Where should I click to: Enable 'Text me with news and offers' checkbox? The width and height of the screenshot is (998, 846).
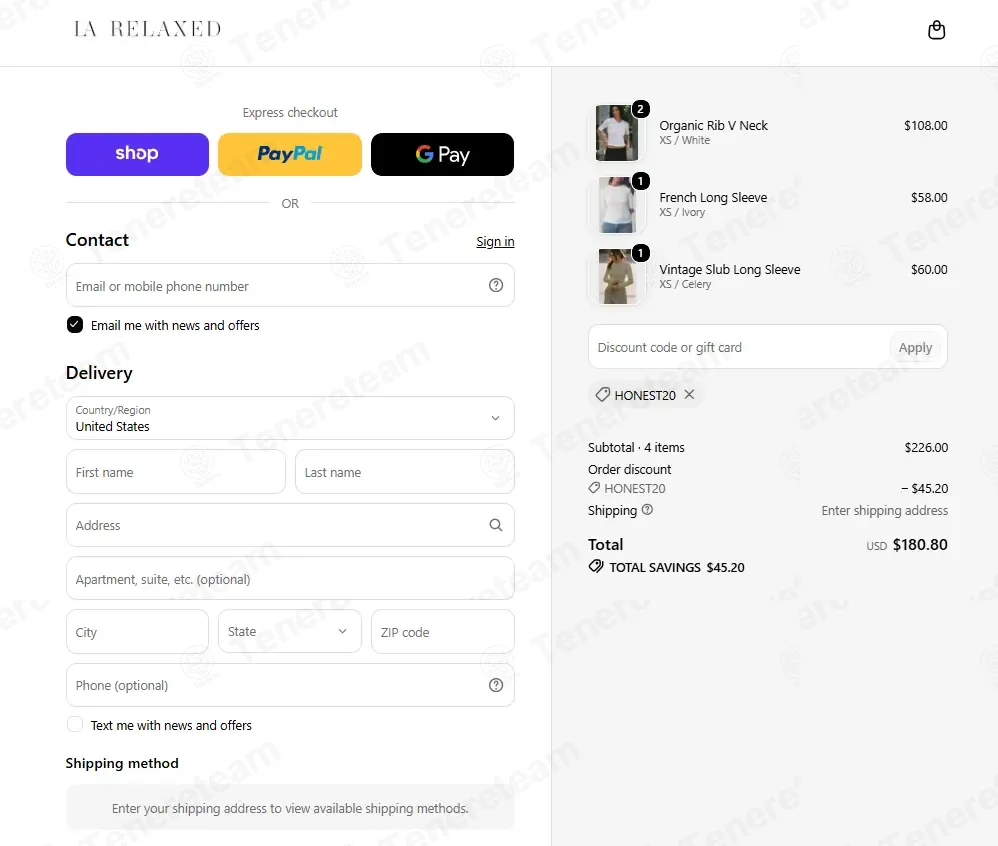[x=74, y=724]
